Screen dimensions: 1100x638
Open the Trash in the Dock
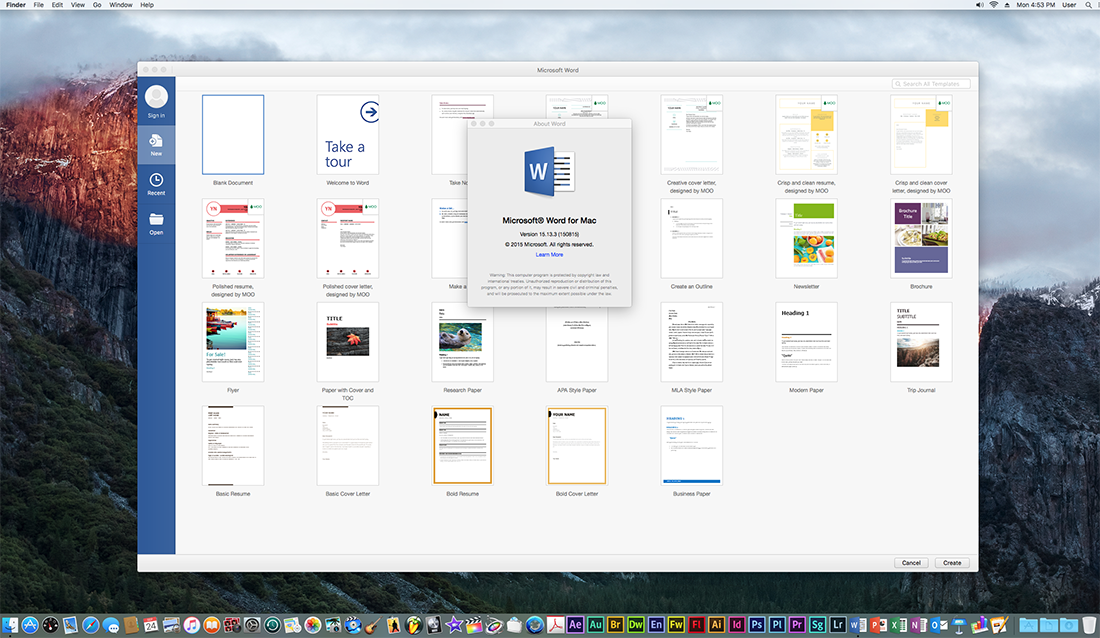tap(1089, 625)
